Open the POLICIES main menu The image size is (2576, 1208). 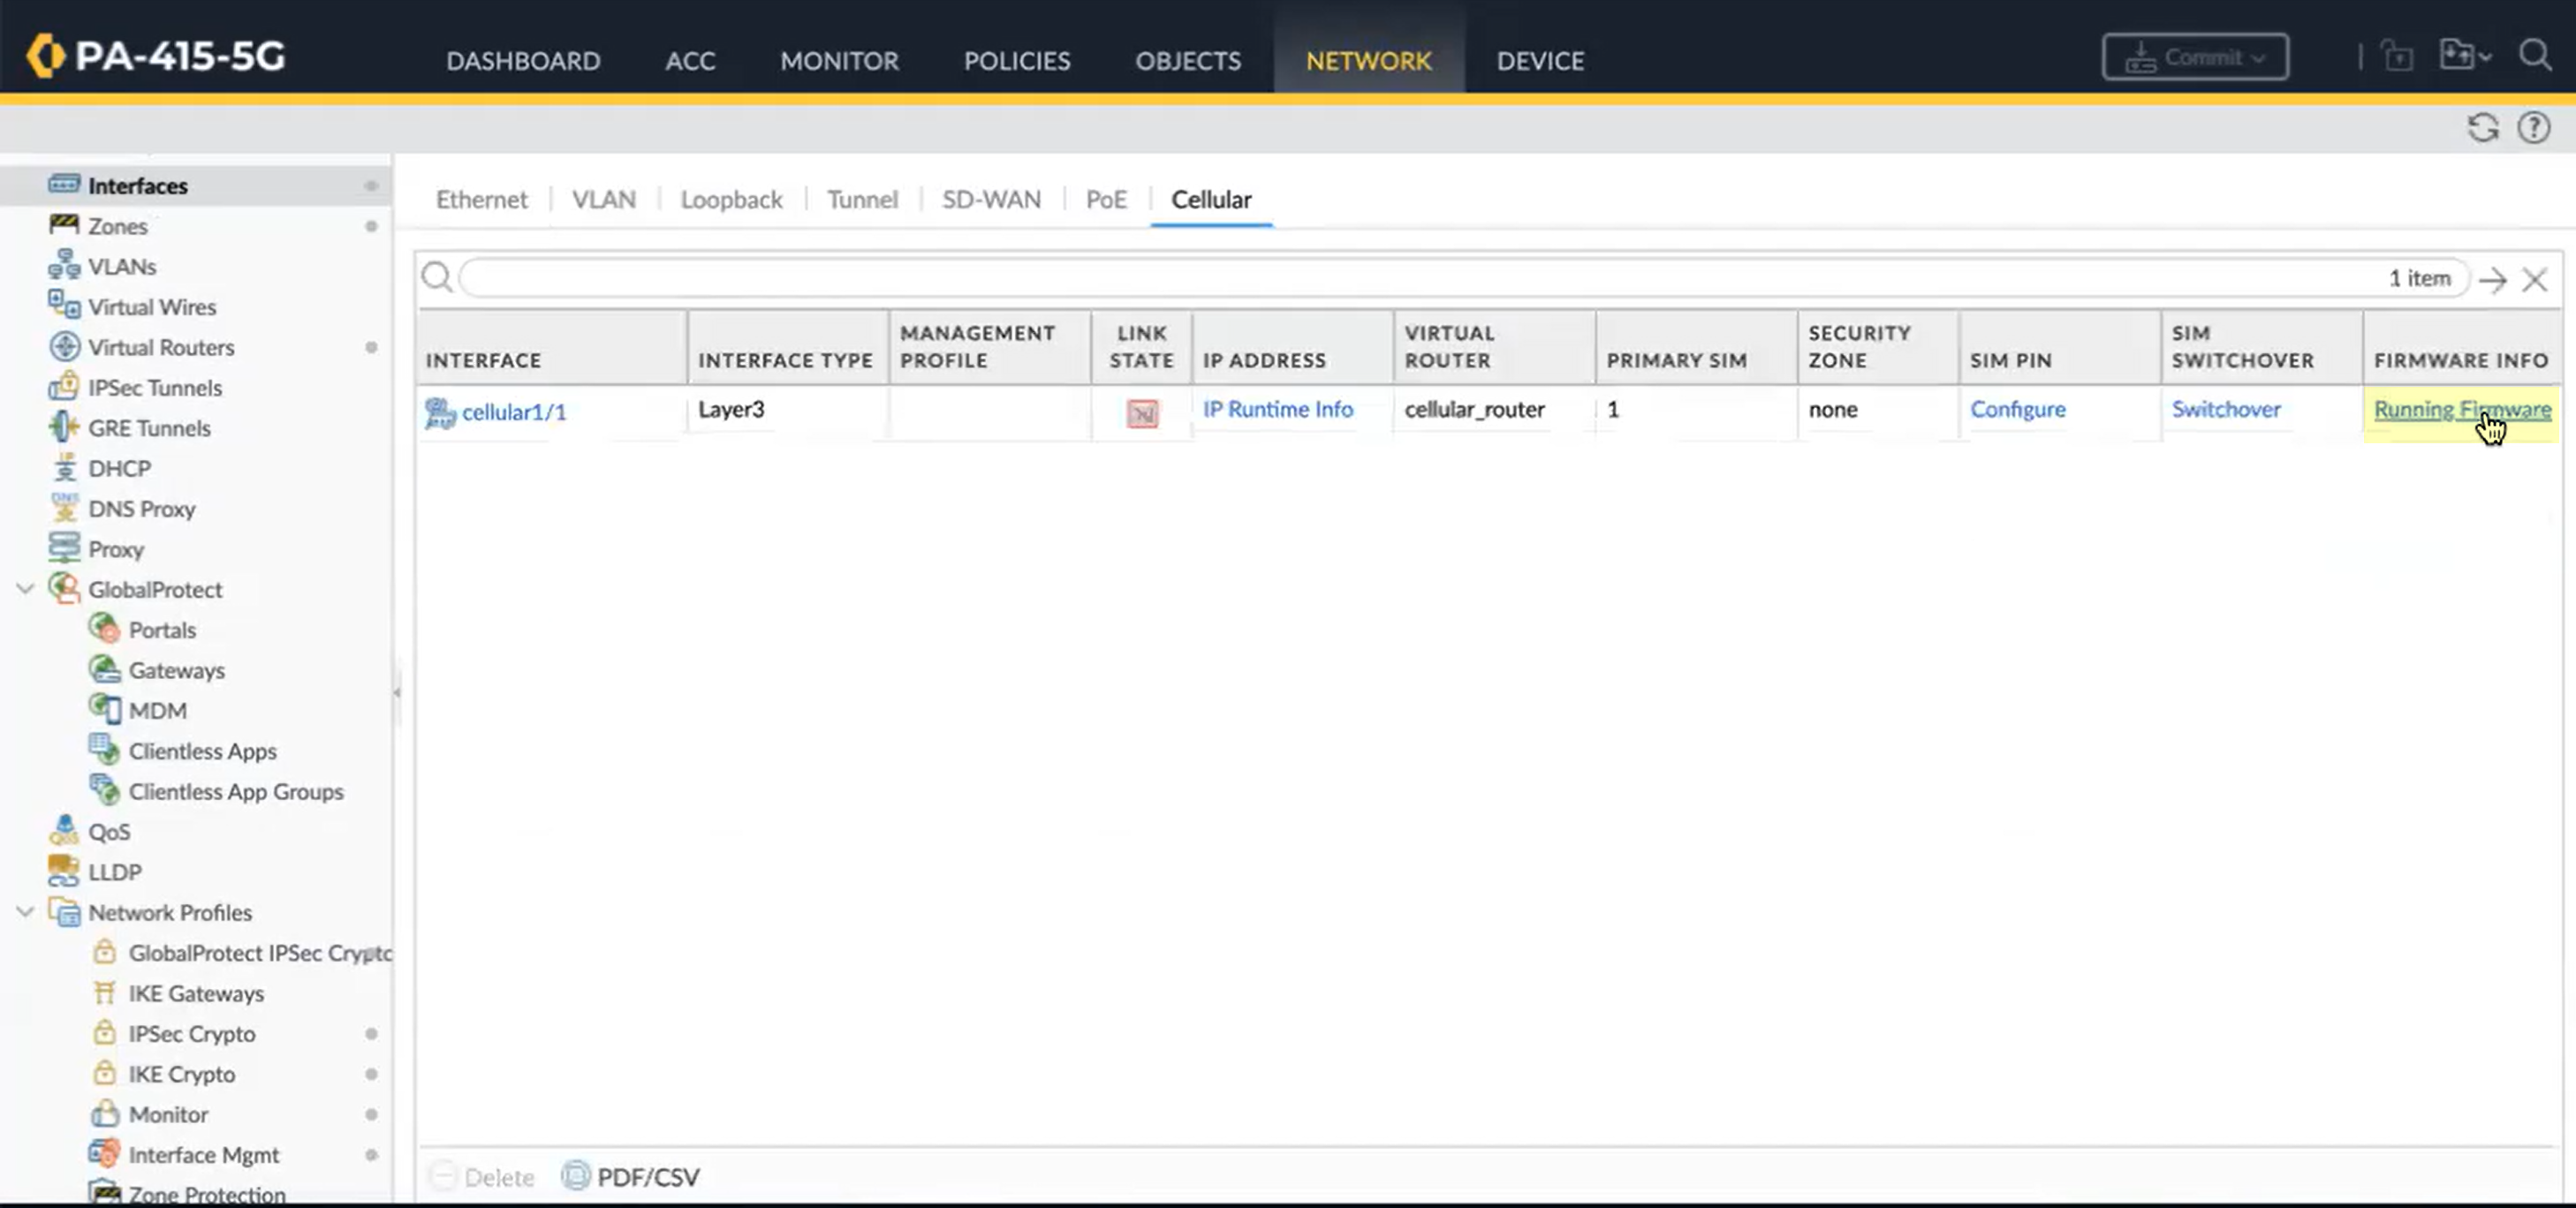[1016, 61]
